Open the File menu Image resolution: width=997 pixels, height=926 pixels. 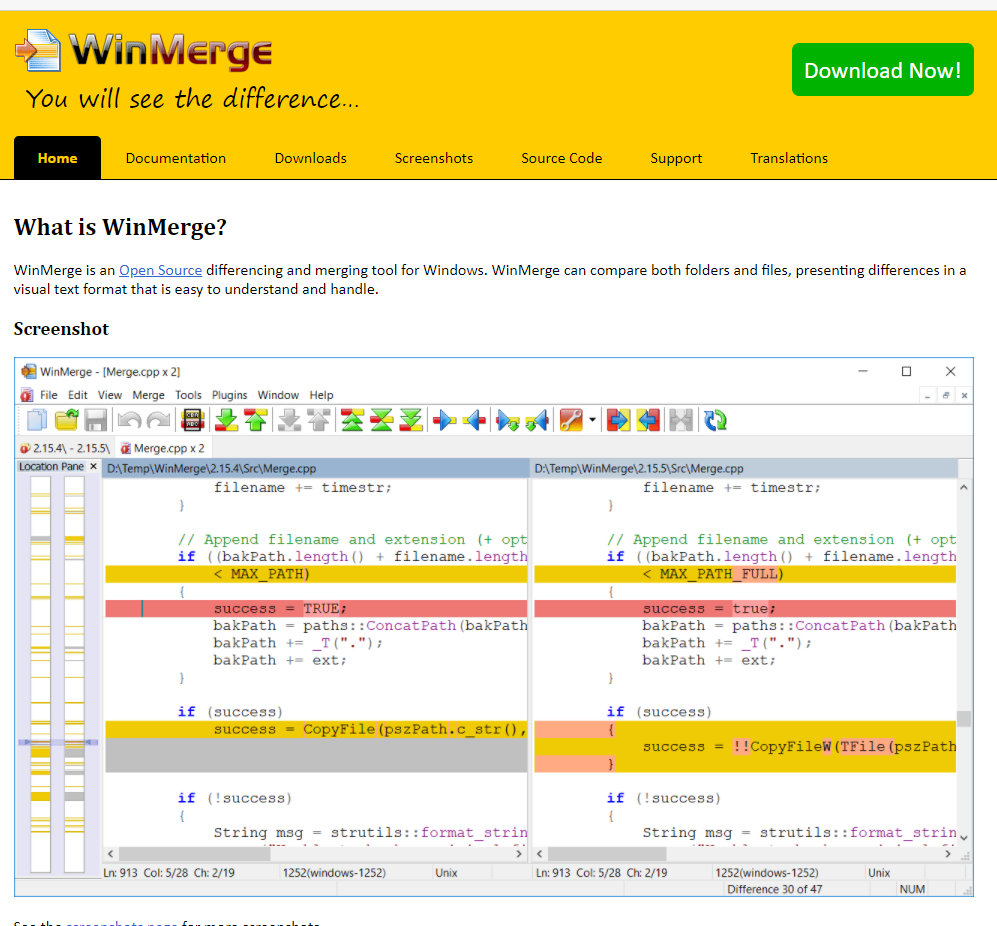pos(48,395)
